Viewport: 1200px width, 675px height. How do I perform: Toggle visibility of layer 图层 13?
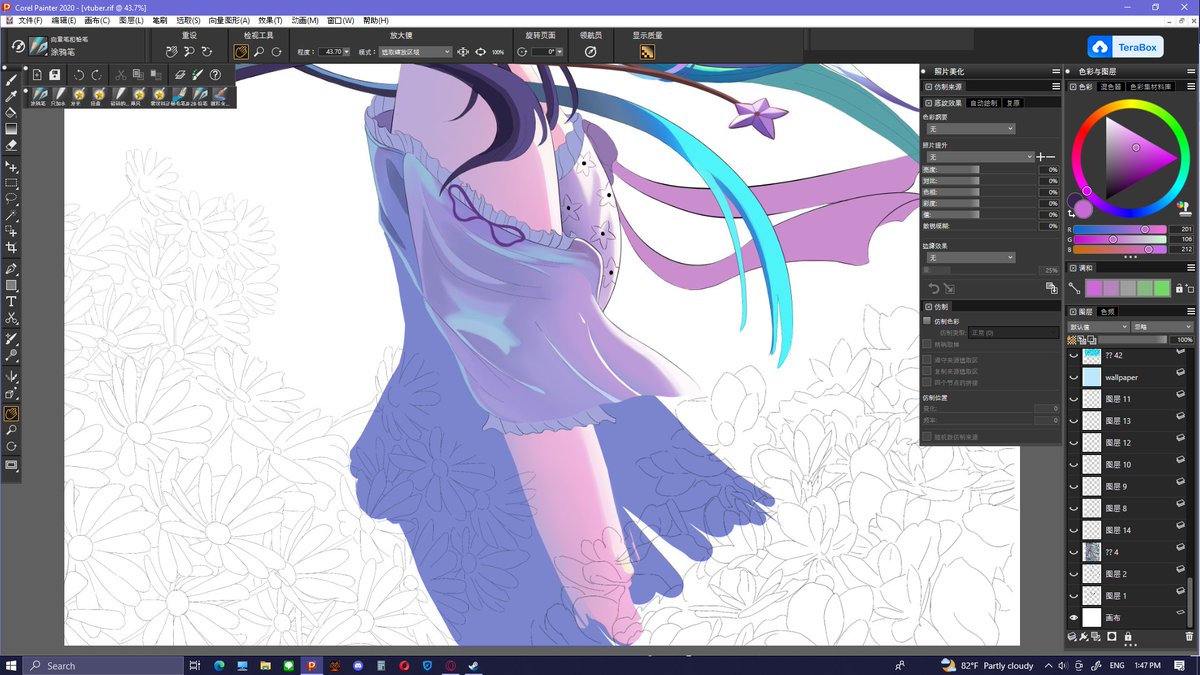click(1074, 421)
